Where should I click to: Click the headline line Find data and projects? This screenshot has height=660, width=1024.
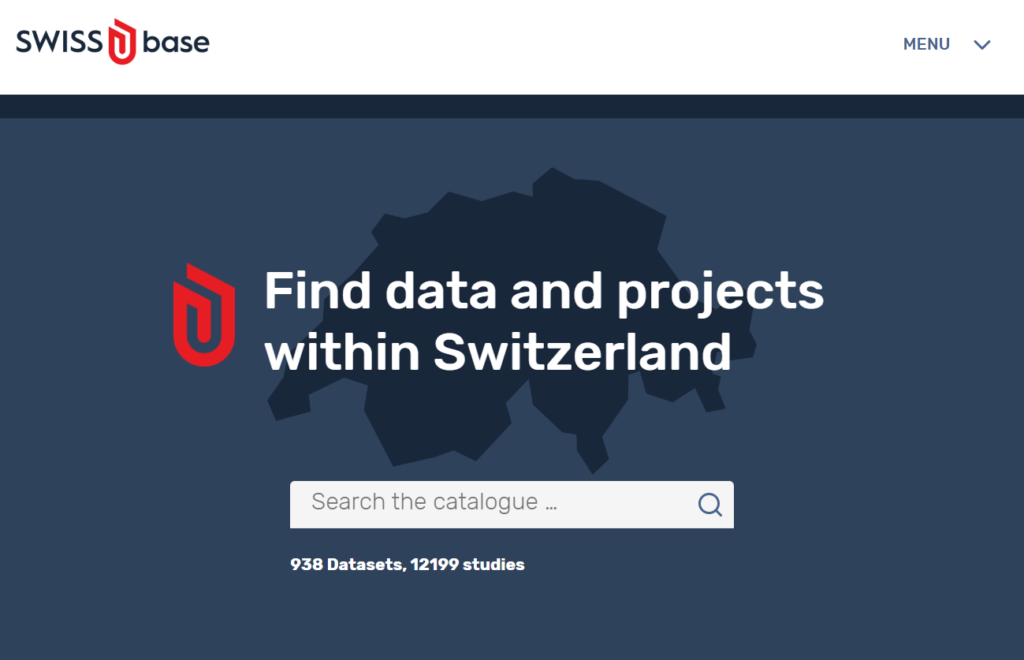[x=544, y=293]
